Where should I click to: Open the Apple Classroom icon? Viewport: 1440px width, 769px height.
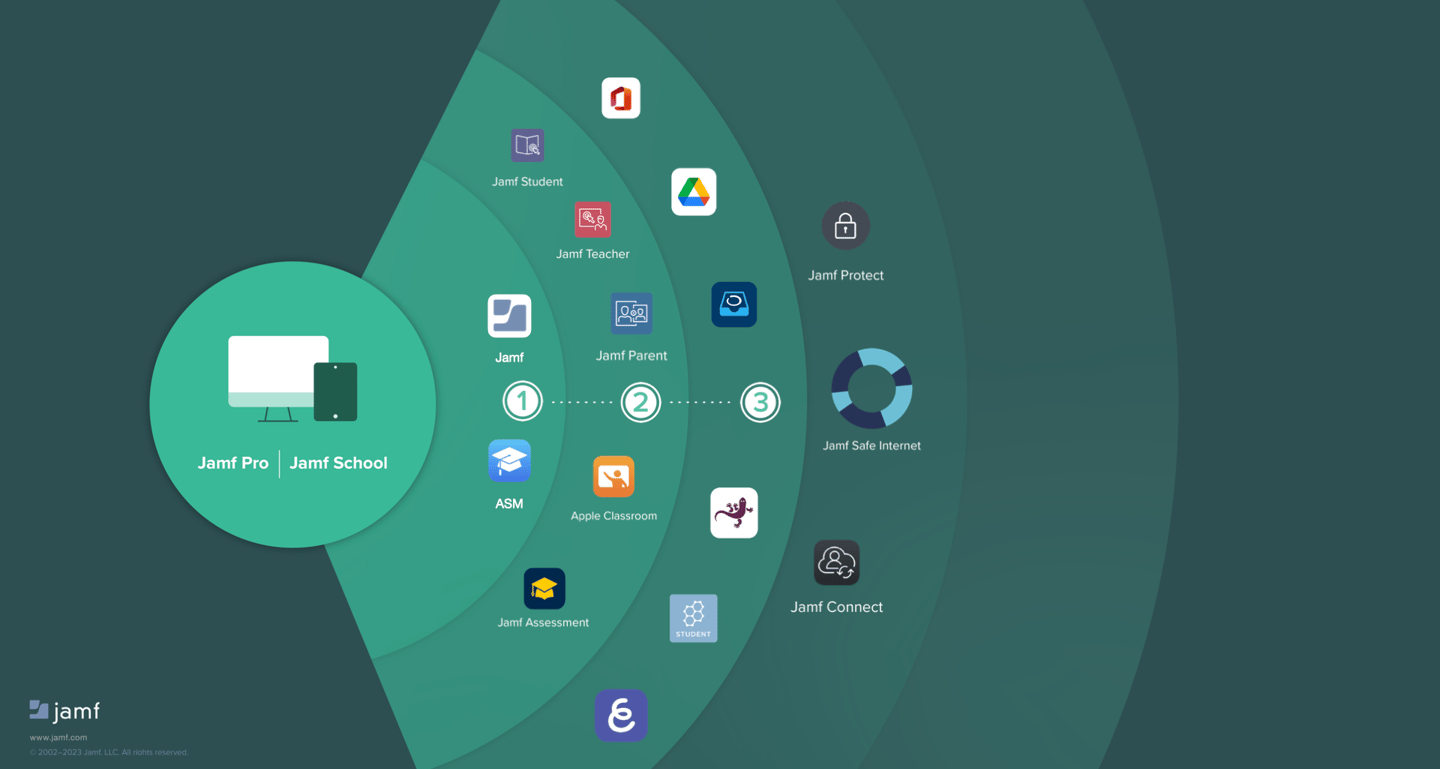point(613,477)
